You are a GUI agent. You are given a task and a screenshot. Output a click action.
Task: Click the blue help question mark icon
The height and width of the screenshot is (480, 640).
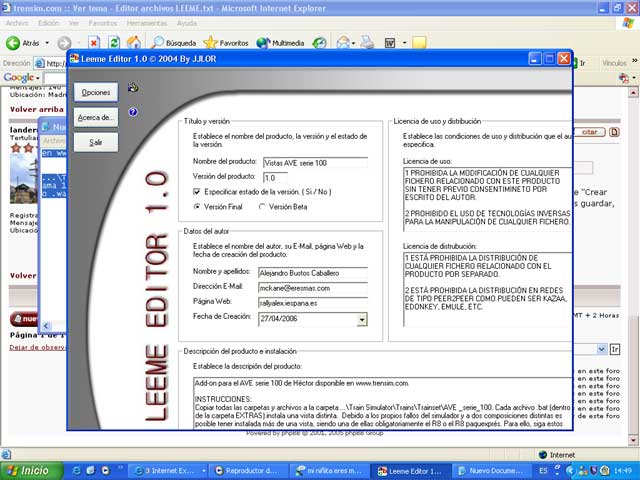click(133, 112)
